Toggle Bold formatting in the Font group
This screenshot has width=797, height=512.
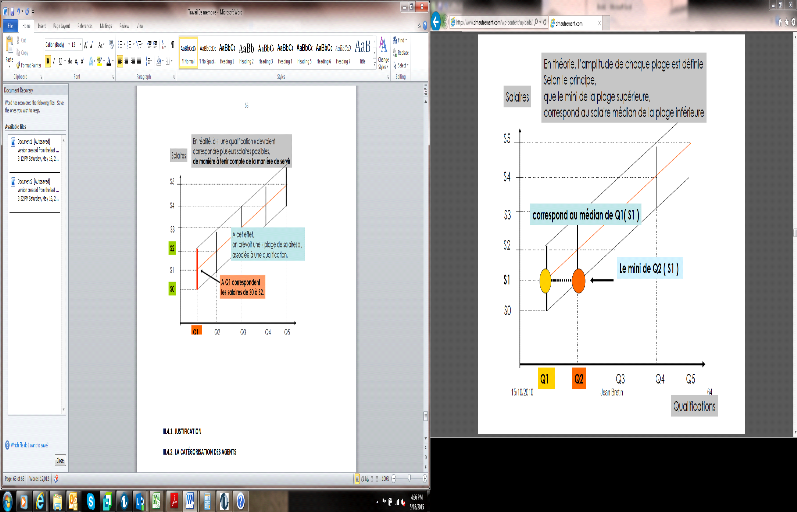48,60
